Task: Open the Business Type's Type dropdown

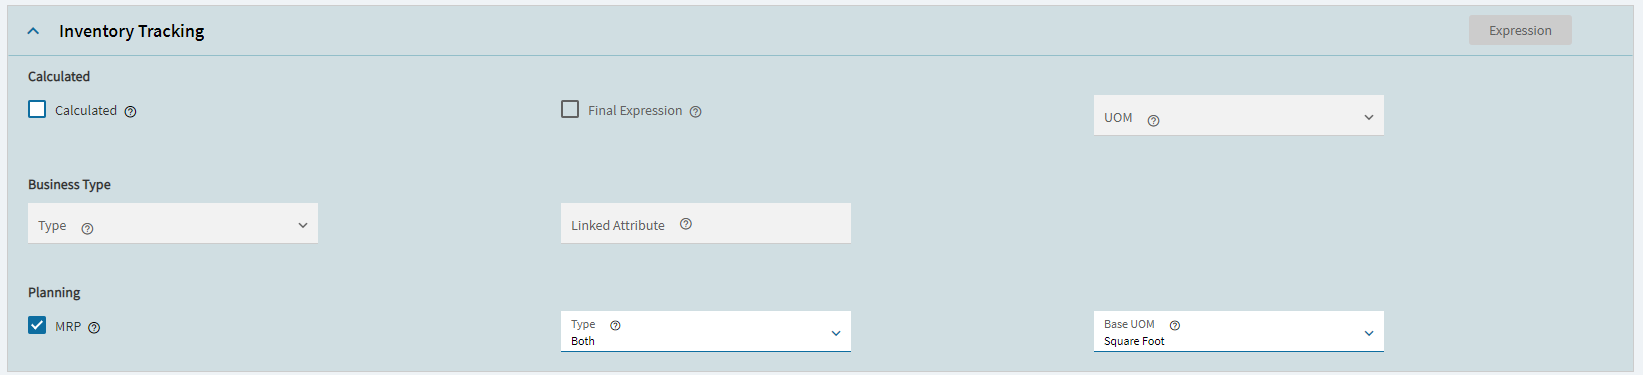Action: [x=173, y=224]
